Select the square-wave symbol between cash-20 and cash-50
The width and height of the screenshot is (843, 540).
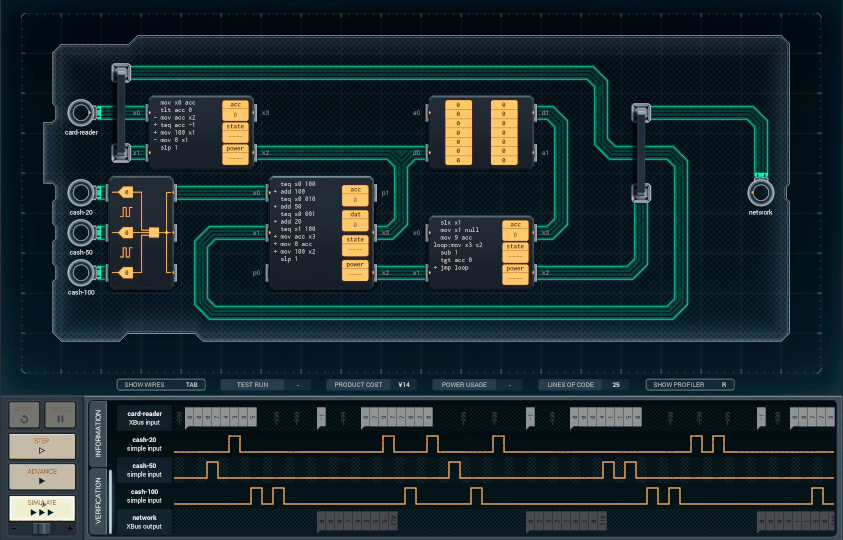pyautogui.click(x=126, y=212)
